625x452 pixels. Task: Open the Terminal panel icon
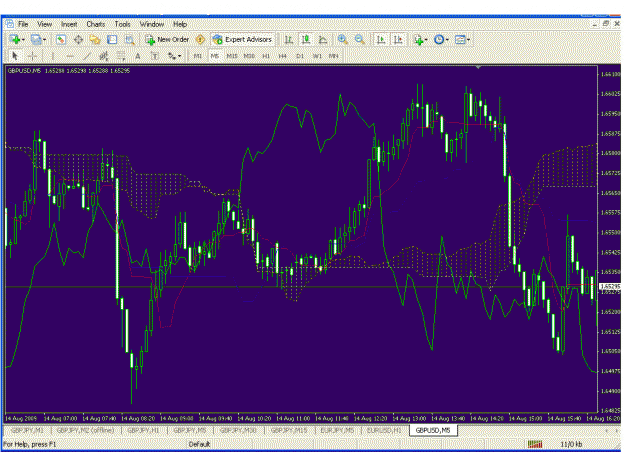click(112, 39)
